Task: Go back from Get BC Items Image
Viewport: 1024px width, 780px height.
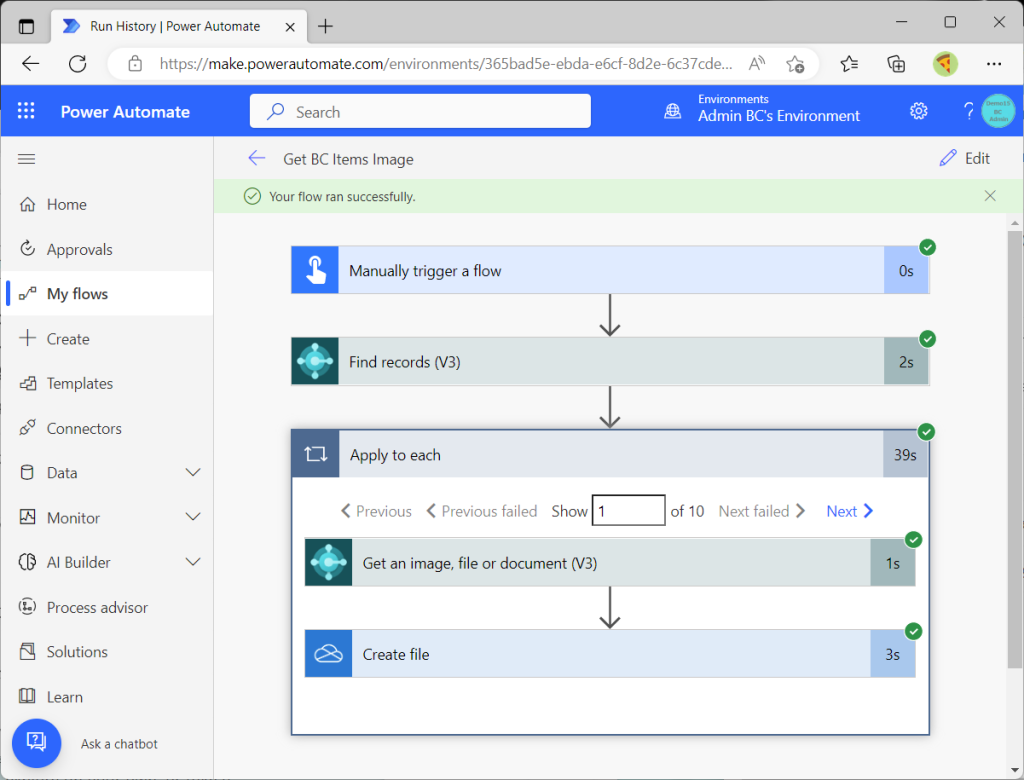Action: (257, 158)
